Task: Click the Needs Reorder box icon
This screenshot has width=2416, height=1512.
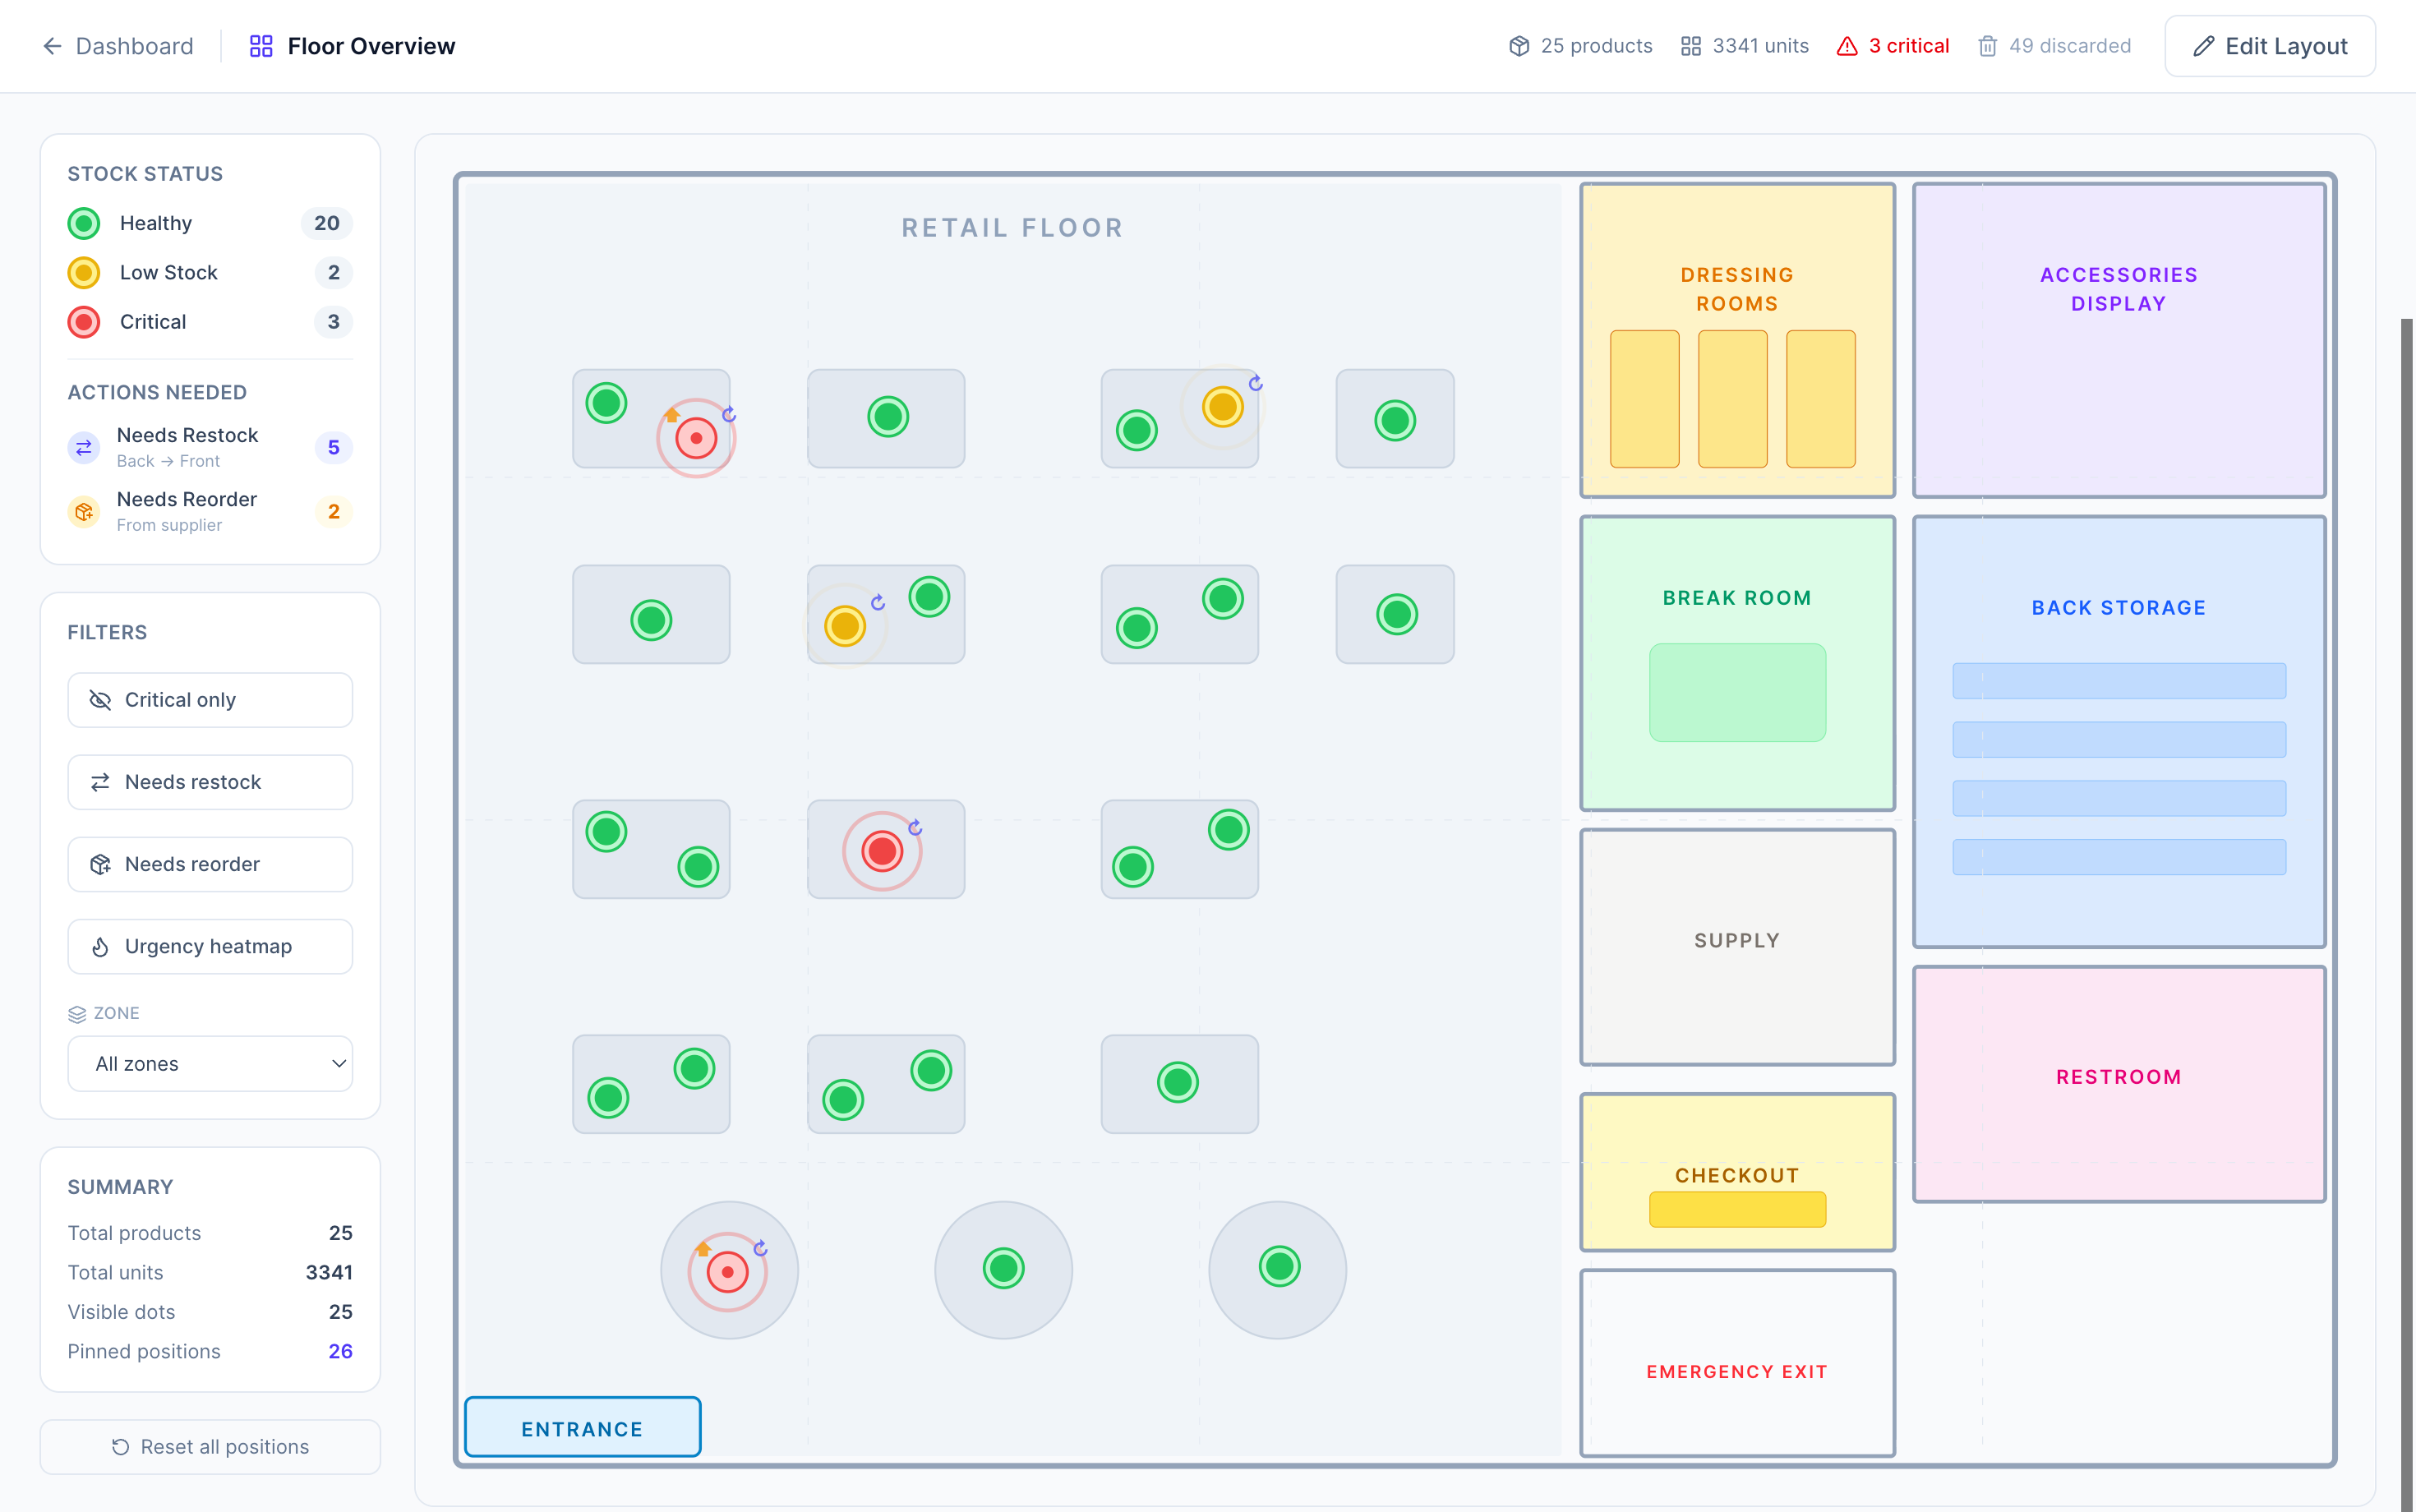Action: coord(84,511)
